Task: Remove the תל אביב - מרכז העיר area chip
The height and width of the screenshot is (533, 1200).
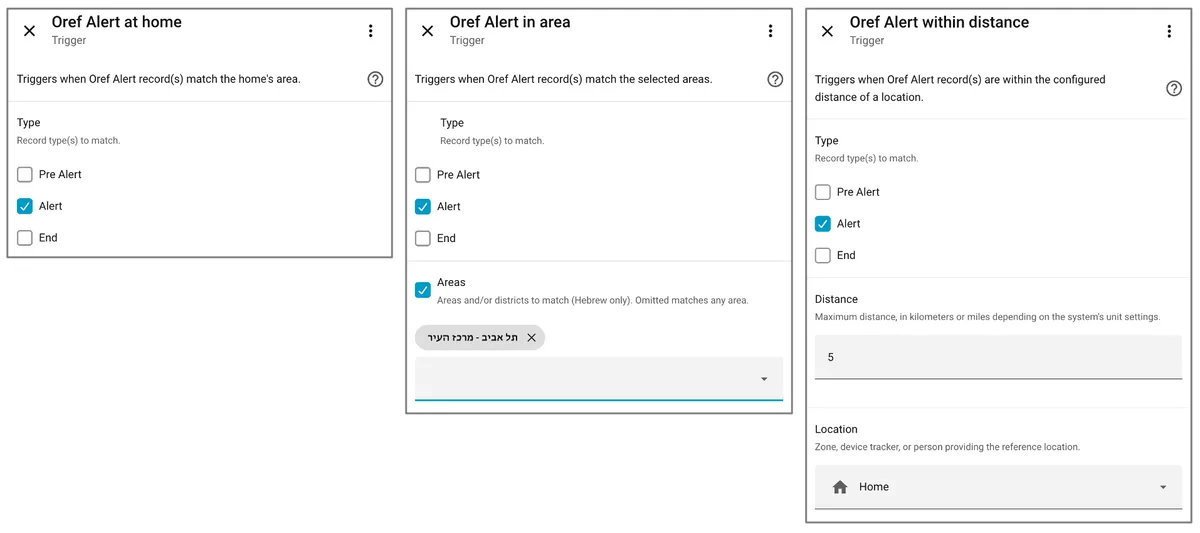Action: tap(531, 338)
